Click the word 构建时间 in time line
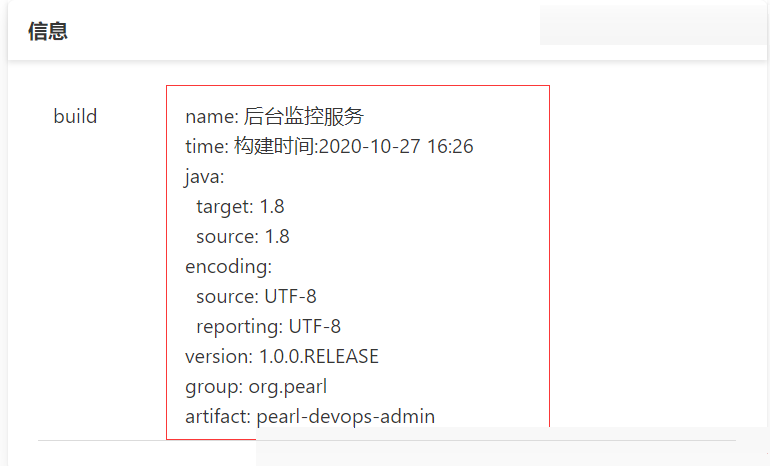This screenshot has height=466, width=770. 274,146
